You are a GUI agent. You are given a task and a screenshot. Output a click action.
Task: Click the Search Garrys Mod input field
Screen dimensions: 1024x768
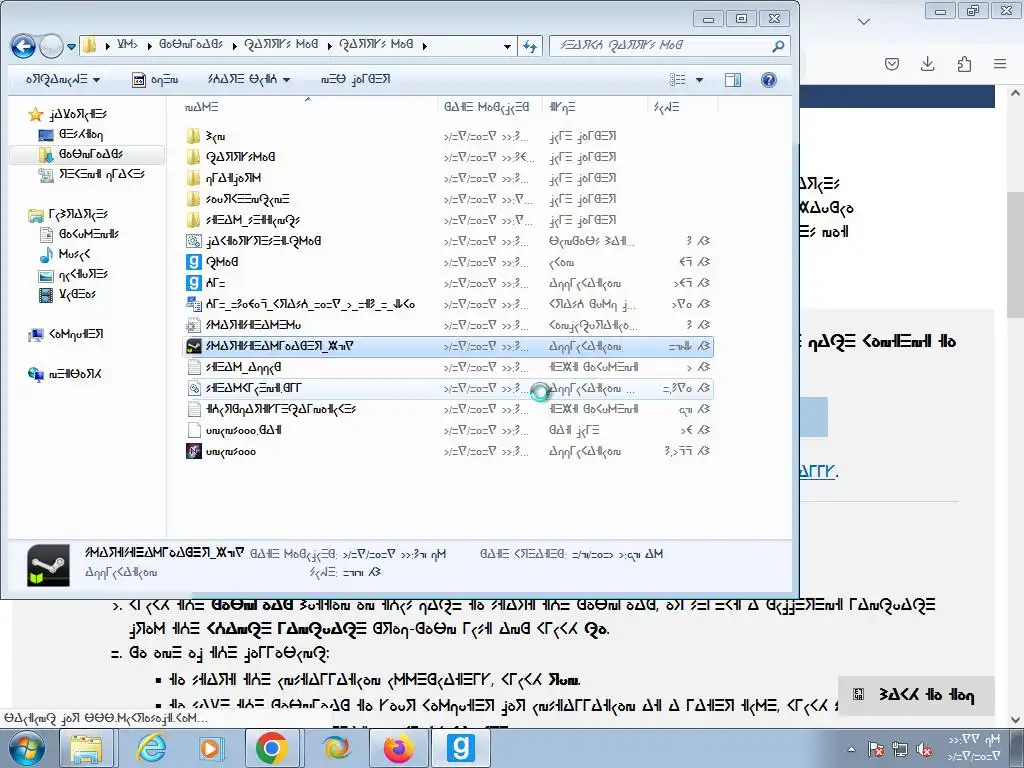tap(660, 45)
